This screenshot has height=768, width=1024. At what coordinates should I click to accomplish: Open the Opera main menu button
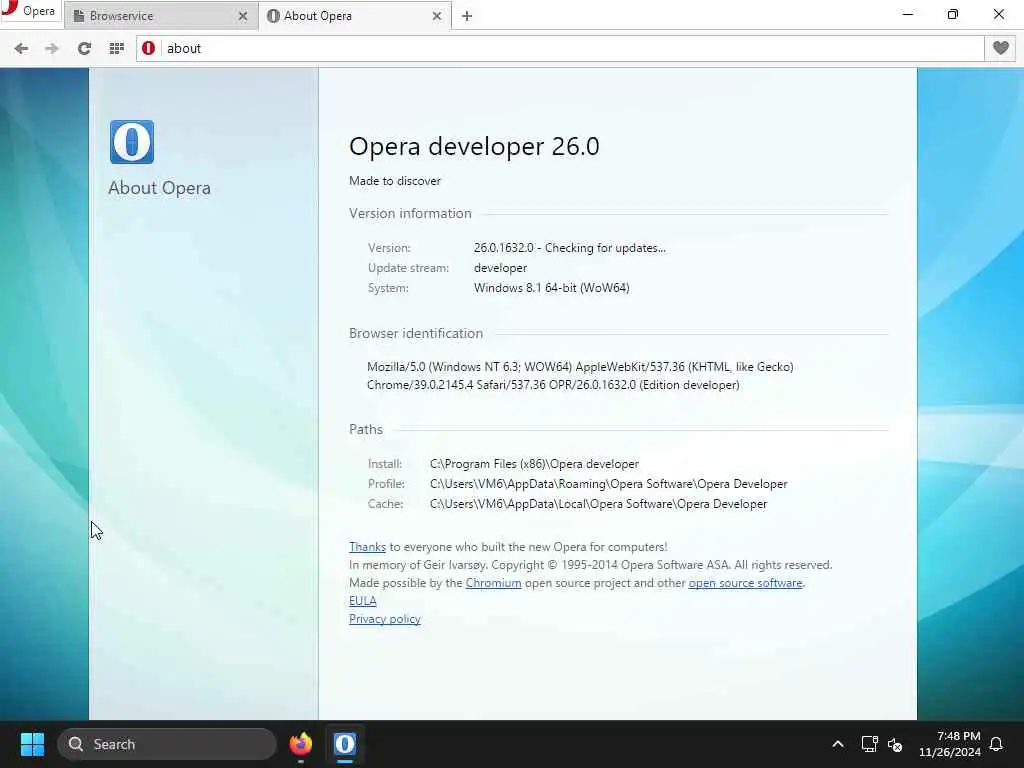tap(30, 11)
